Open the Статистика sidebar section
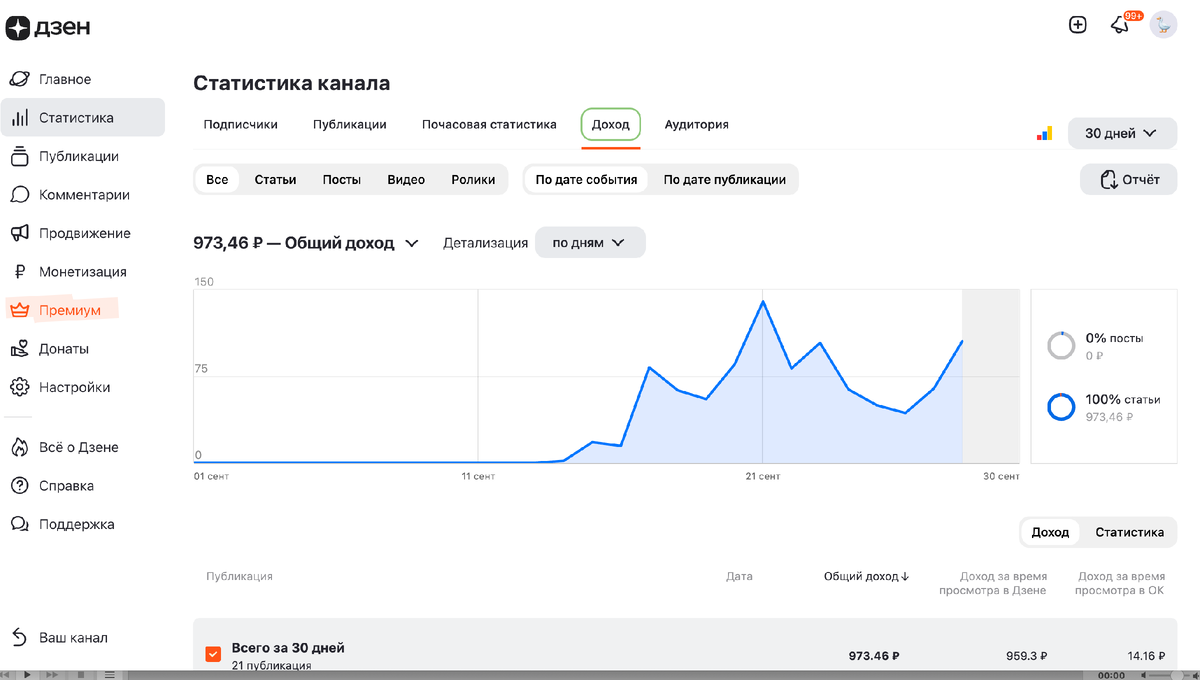Image resolution: width=1200 pixels, height=680 pixels. point(82,117)
